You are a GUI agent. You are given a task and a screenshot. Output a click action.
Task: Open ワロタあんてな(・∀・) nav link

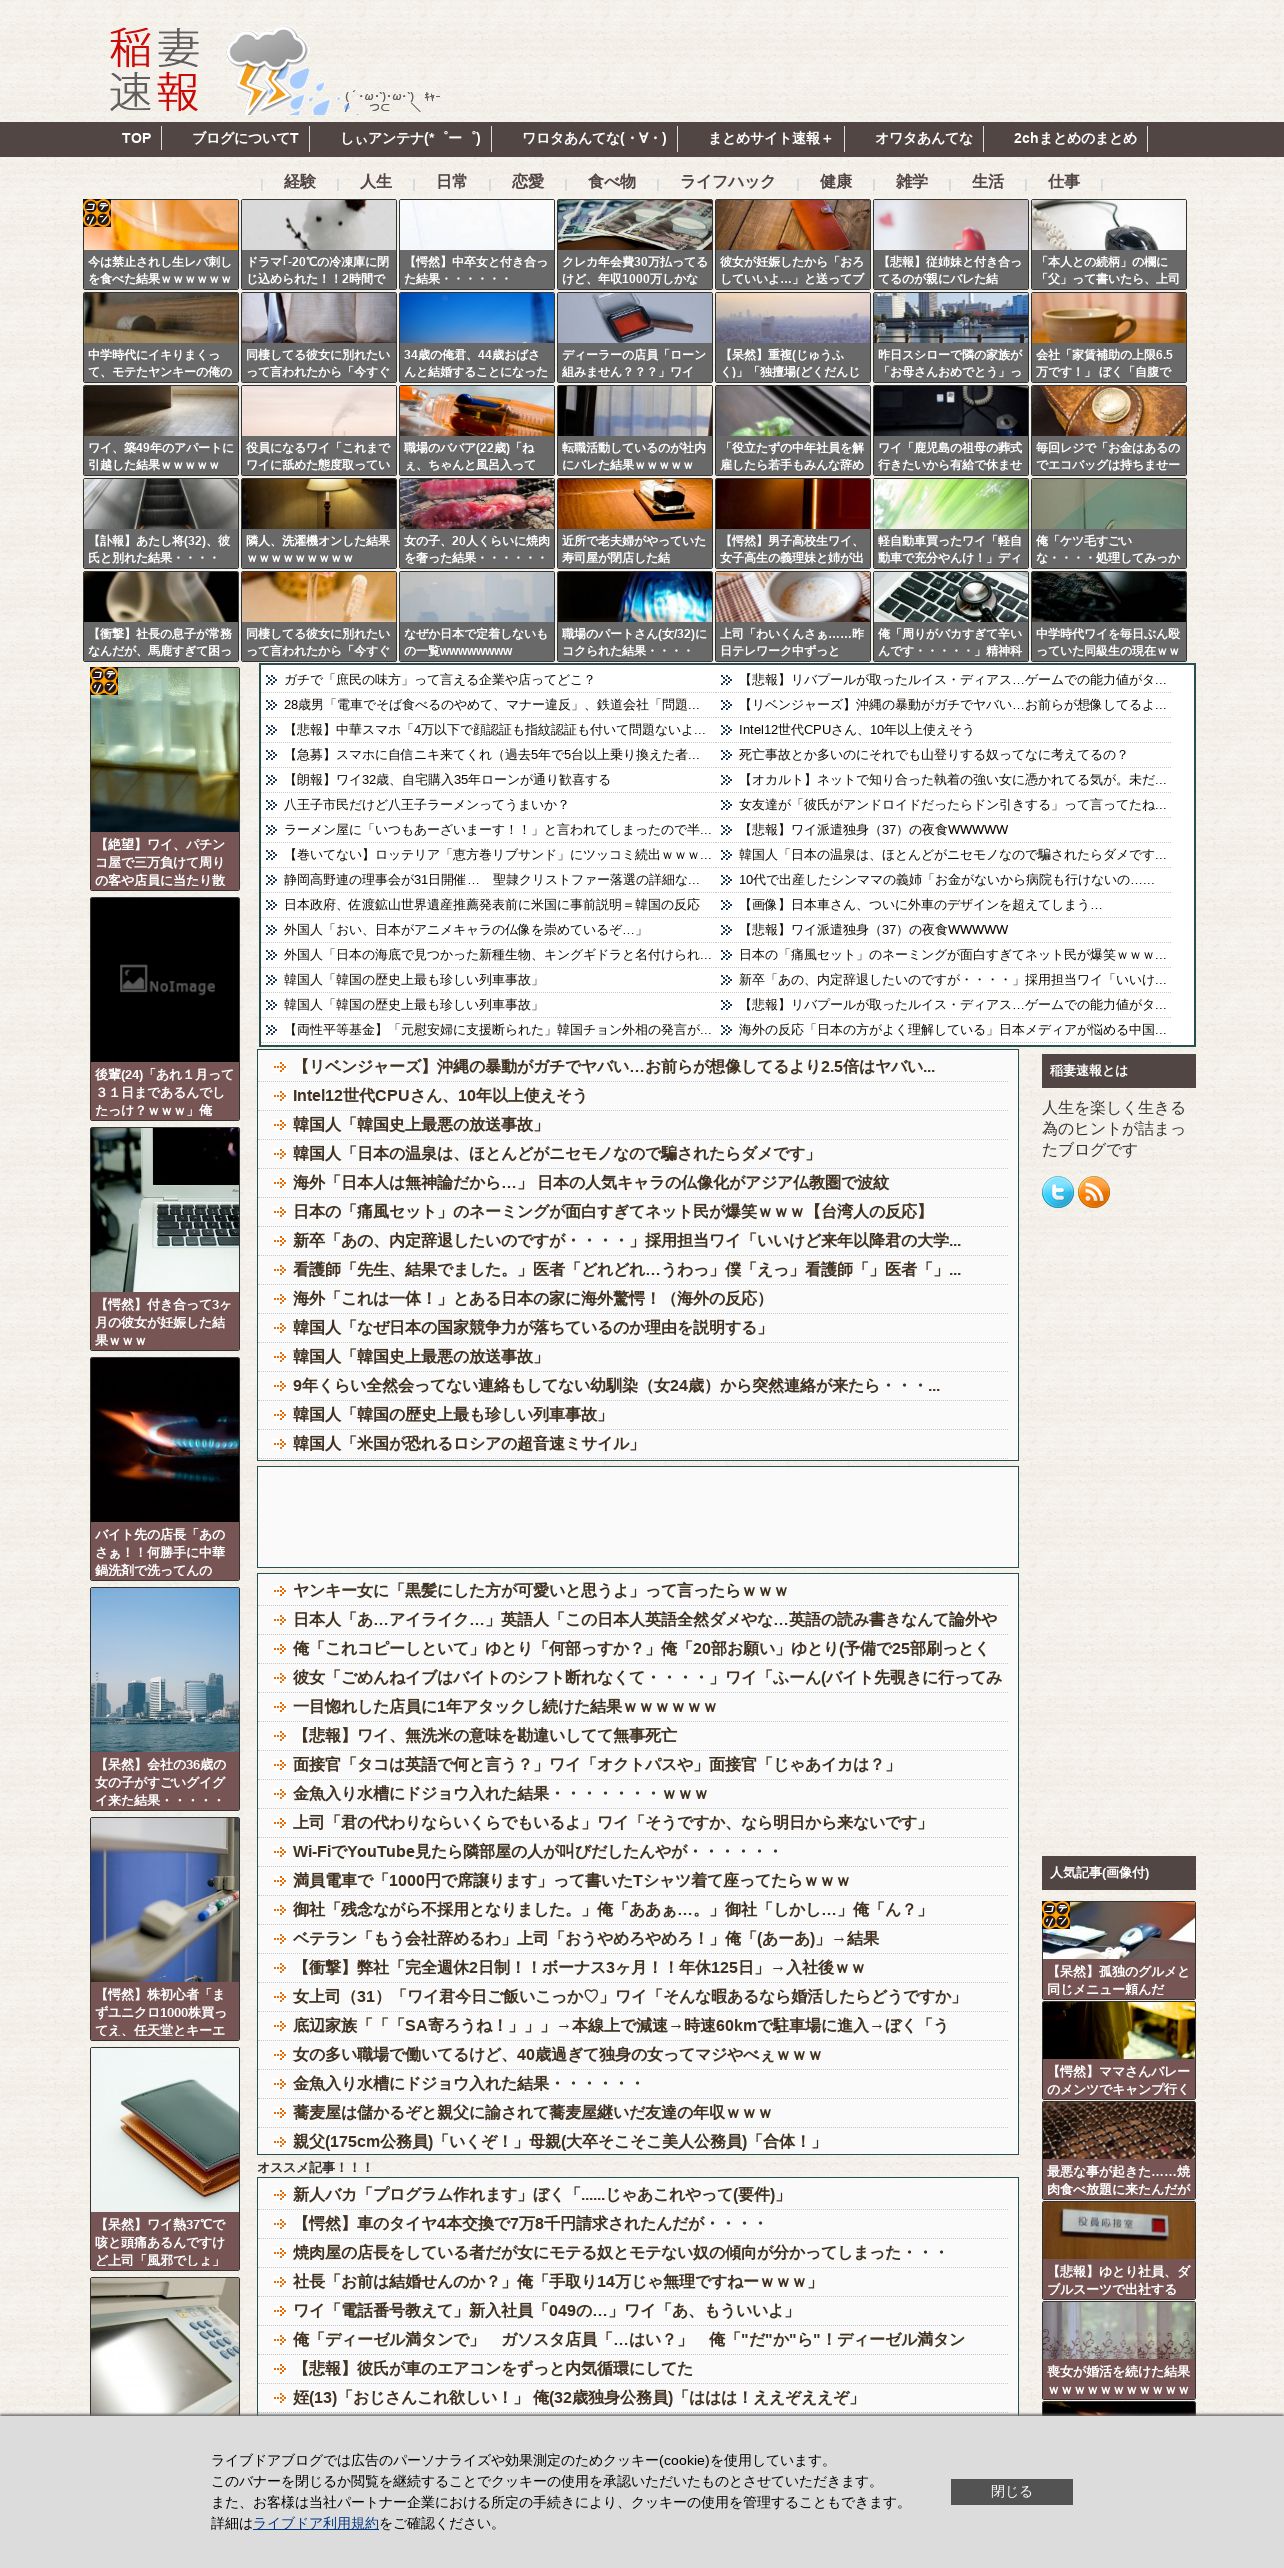[x=594, y=139]
